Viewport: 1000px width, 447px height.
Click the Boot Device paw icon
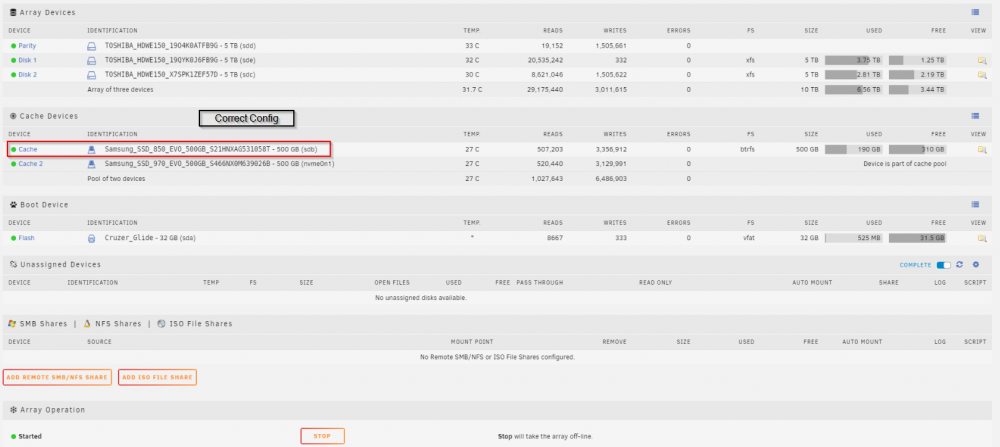(x=13, y=205)
